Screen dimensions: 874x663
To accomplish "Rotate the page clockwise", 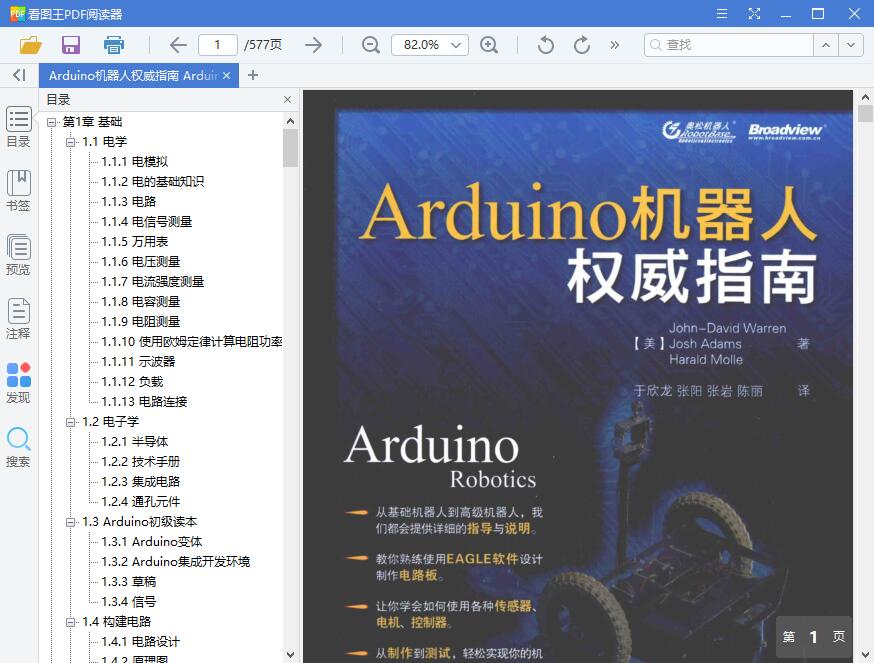I will coord(581,45).
